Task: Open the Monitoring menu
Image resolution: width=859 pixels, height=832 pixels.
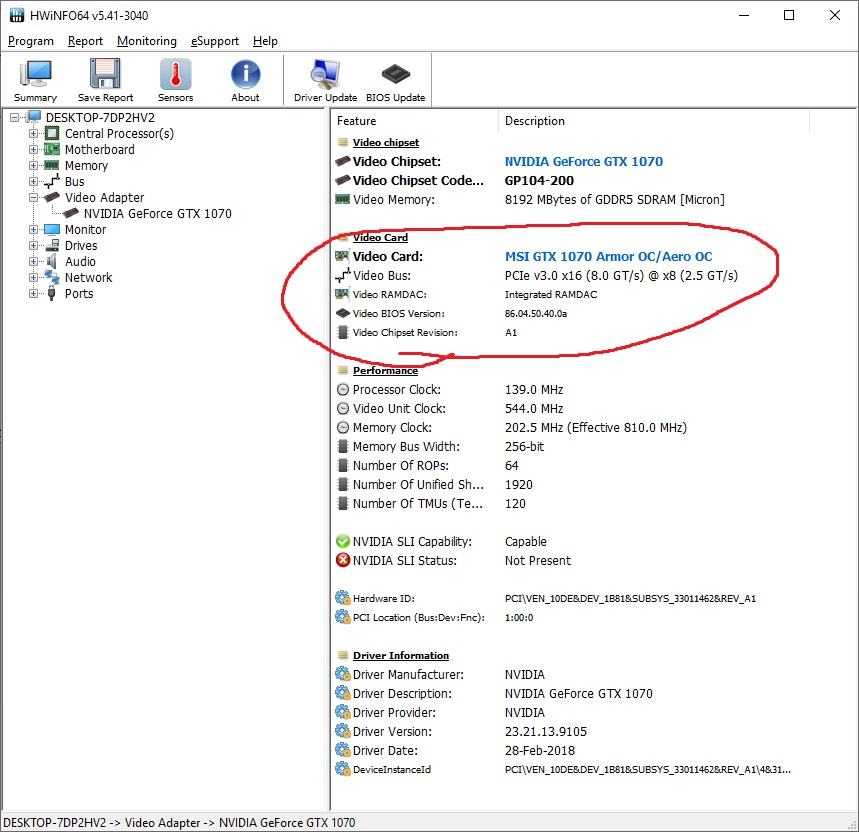Action: (x=147, y=41)
